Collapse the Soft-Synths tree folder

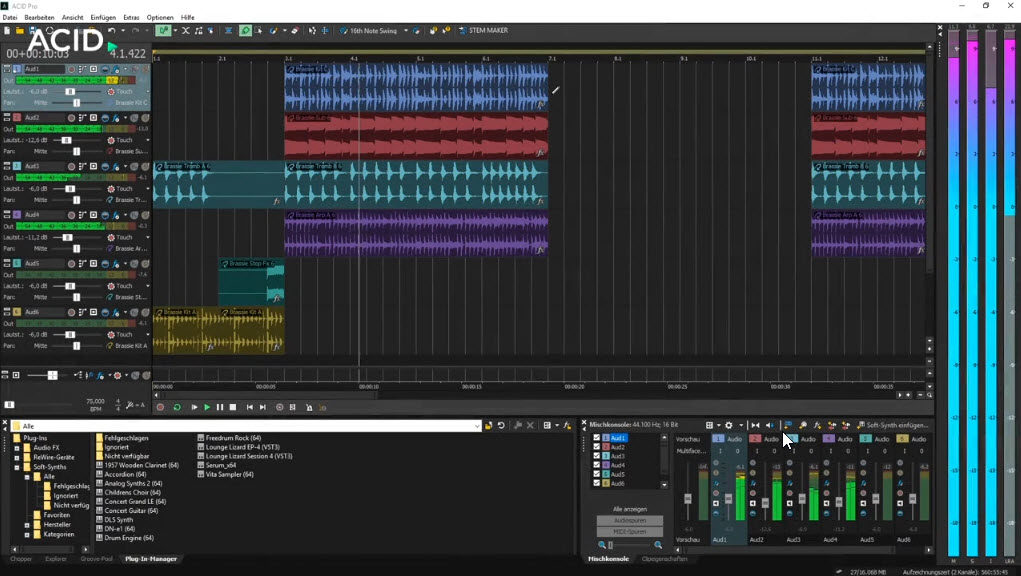click(x=17, y=467)
